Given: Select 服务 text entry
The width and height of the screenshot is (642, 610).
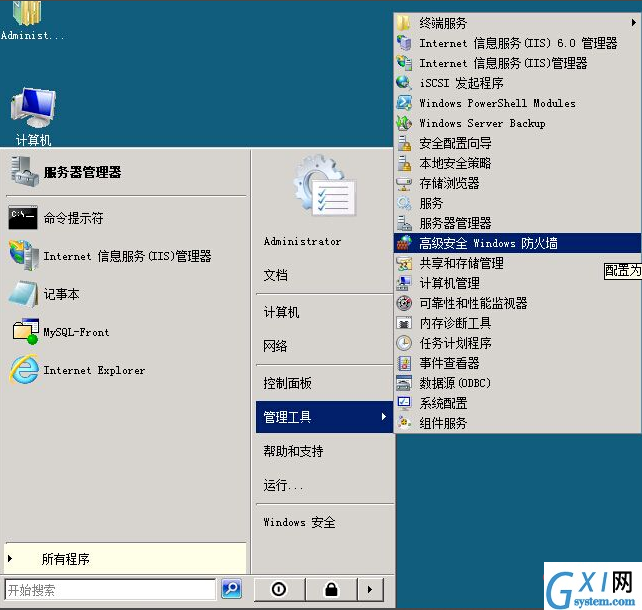Looking at the screenshot, I should pyautogui.click(x=431, y=203).
